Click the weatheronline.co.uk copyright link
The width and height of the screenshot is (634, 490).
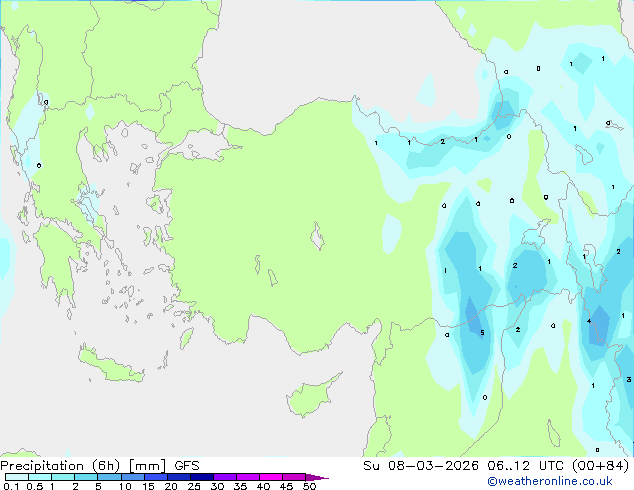tap(549, 481)
